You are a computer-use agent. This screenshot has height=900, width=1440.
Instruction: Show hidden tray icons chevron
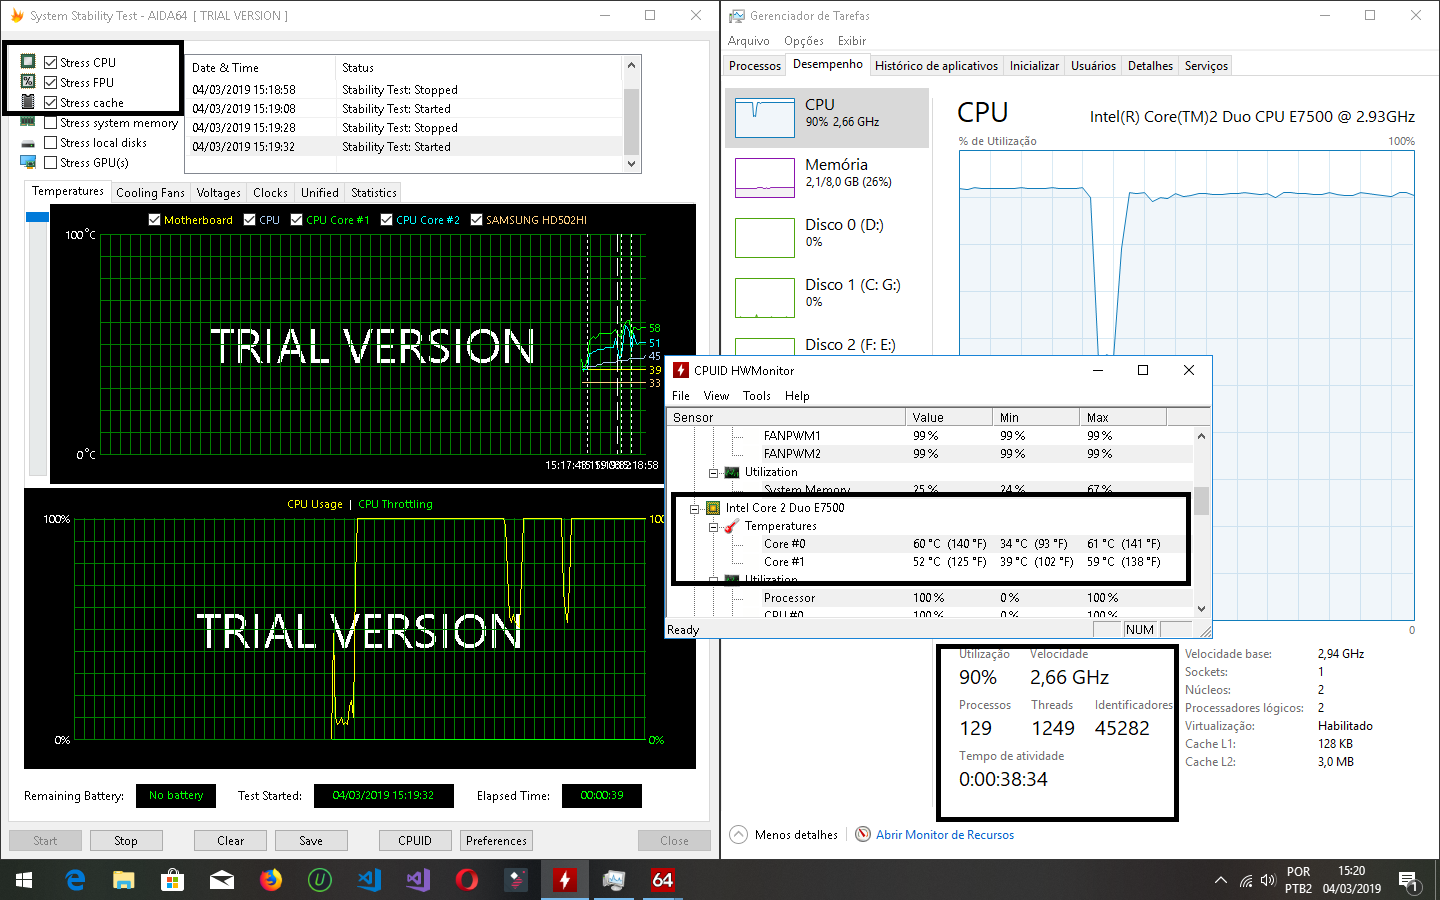coord(1220,881)
